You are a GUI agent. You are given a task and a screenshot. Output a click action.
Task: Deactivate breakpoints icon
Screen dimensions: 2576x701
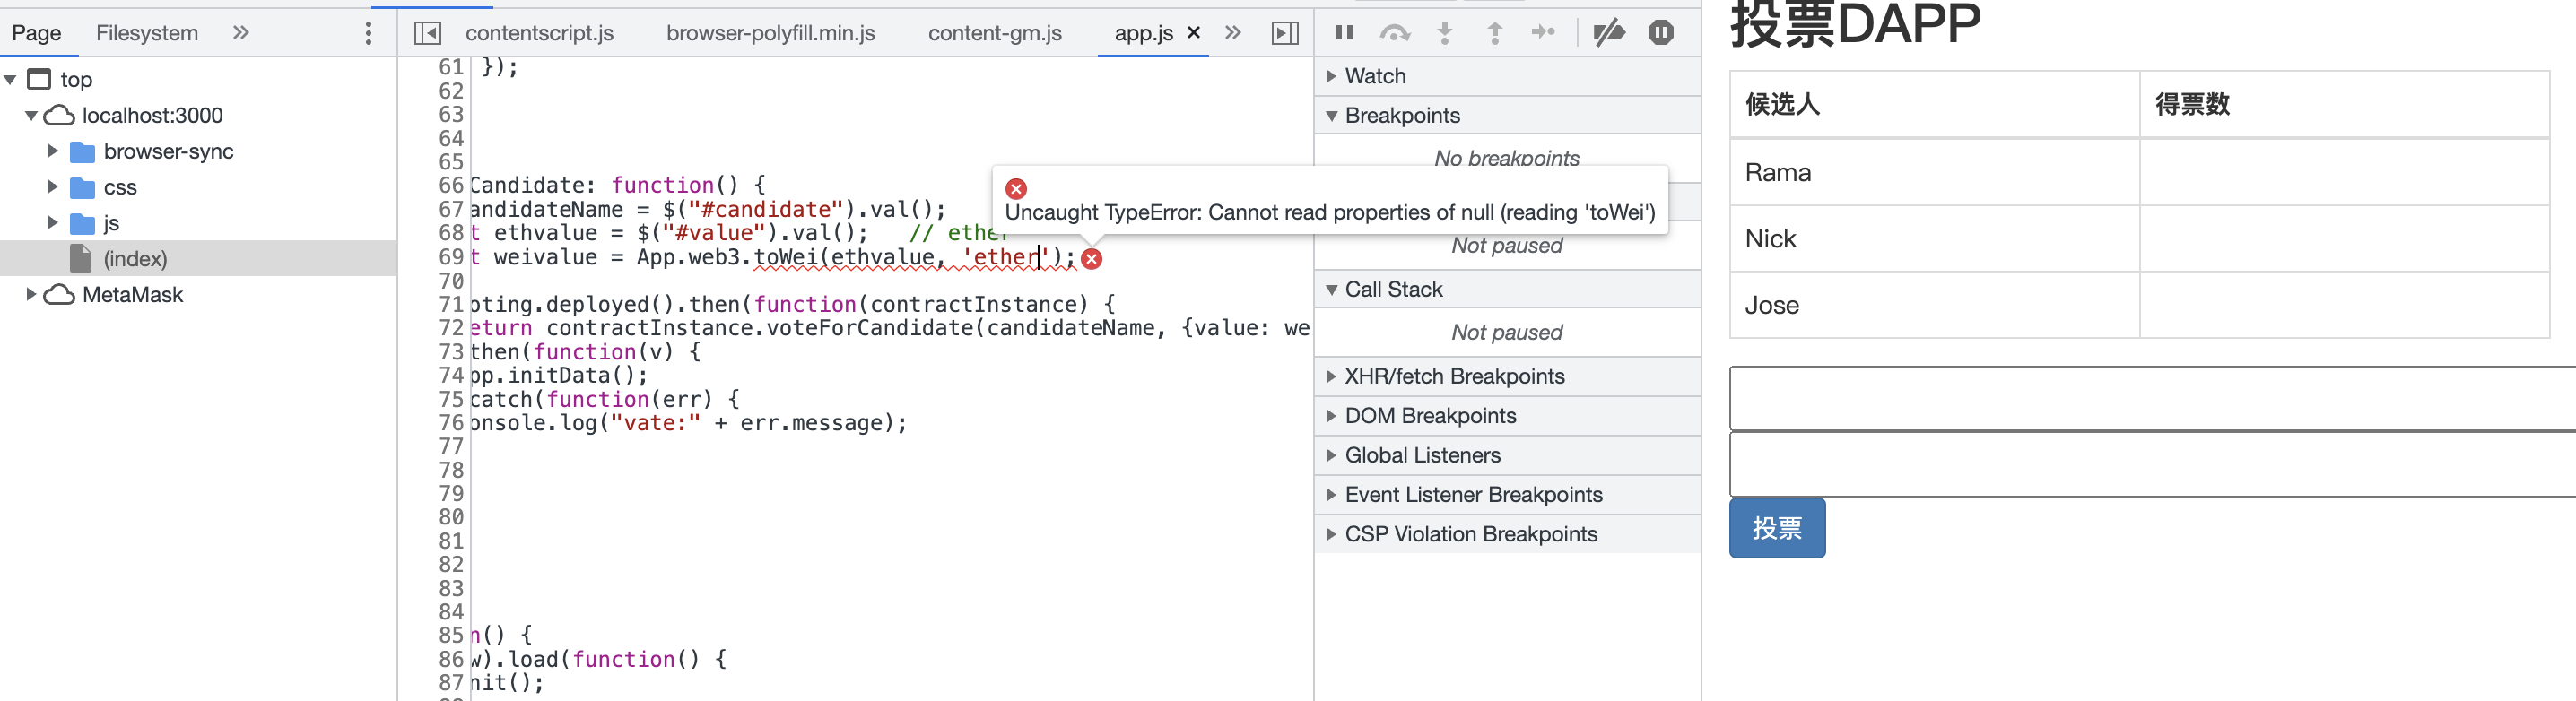point(1609,33)
